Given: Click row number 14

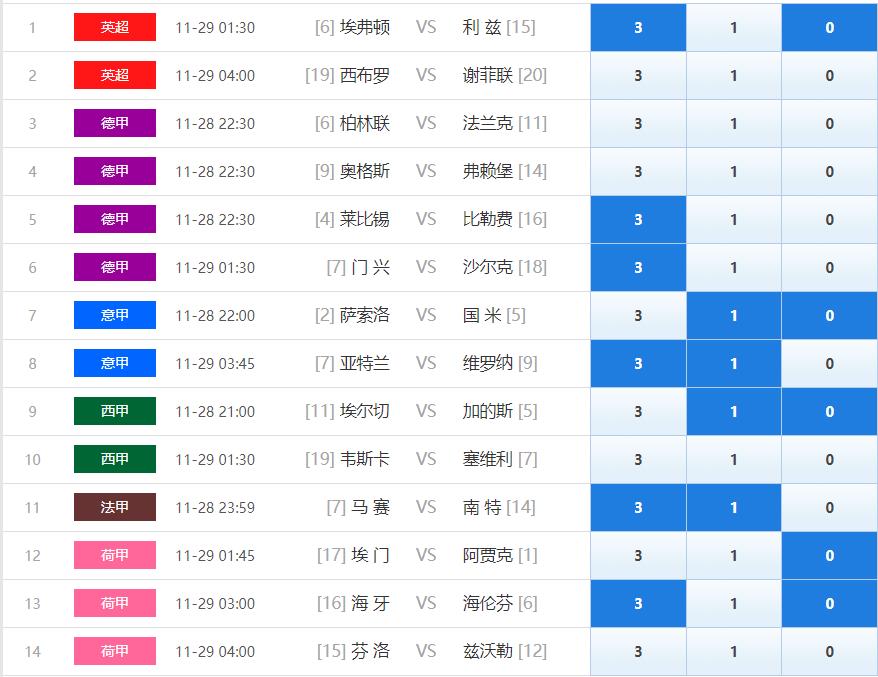Looking at the screenshot, I should point(32,652).
